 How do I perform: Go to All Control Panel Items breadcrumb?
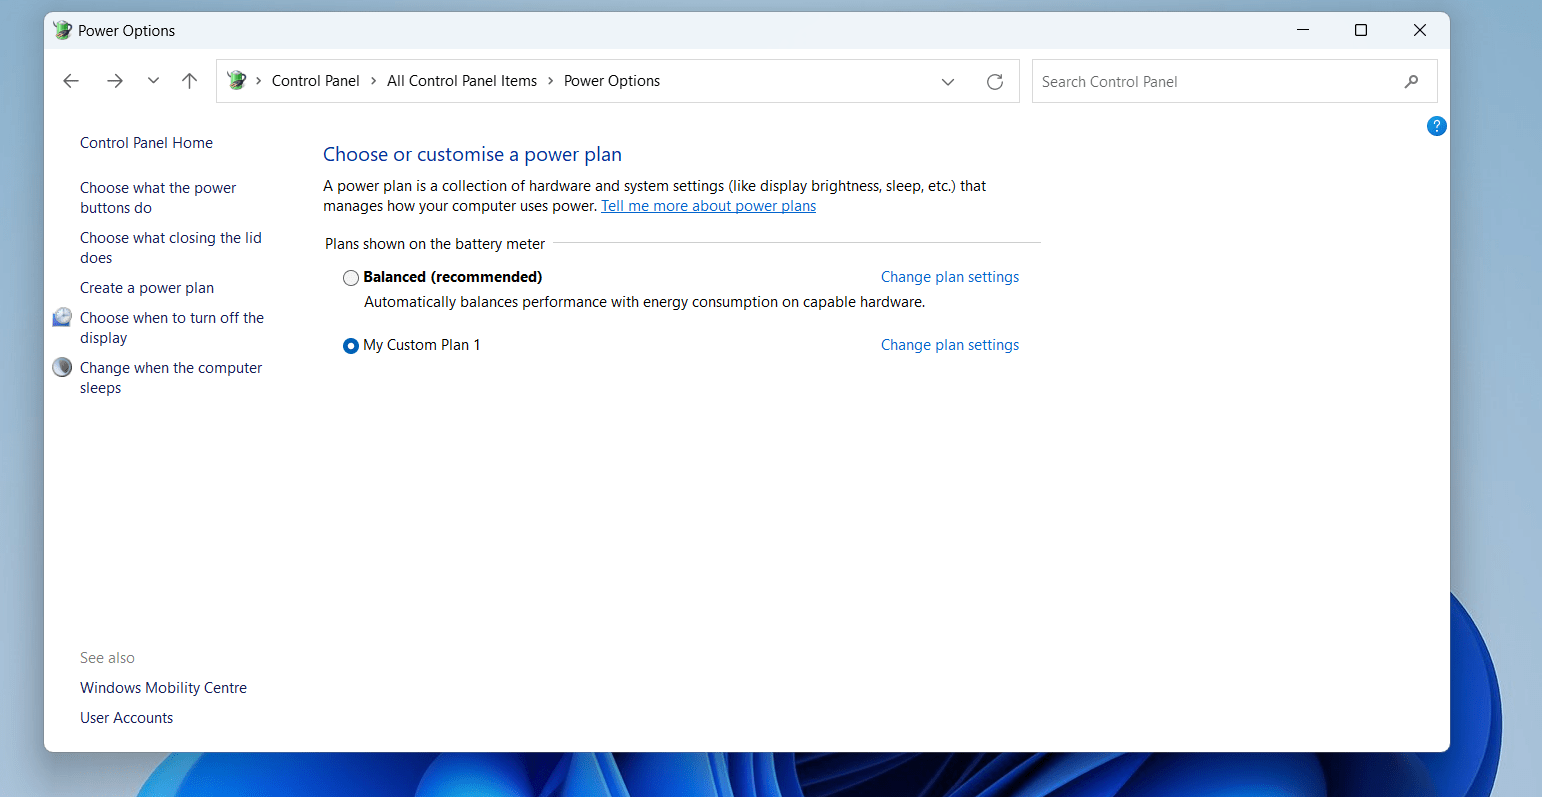(462, 81)
